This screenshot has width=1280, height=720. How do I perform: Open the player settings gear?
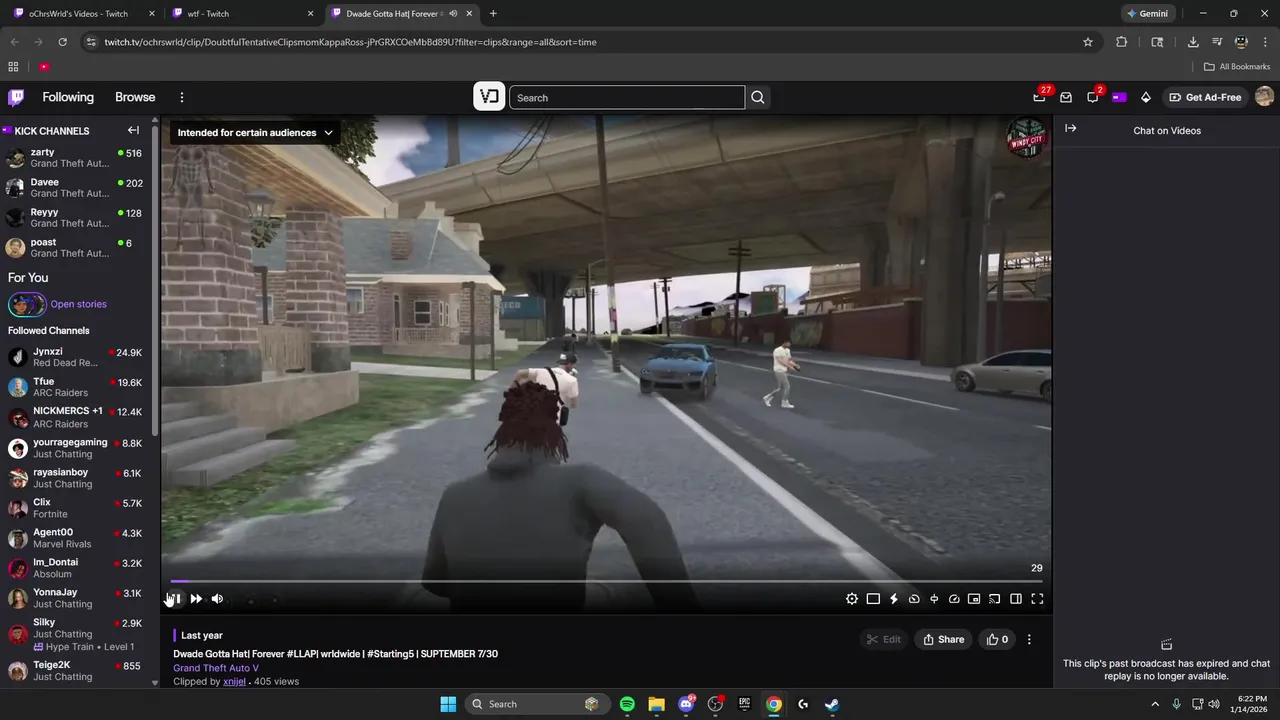(852, 599)
